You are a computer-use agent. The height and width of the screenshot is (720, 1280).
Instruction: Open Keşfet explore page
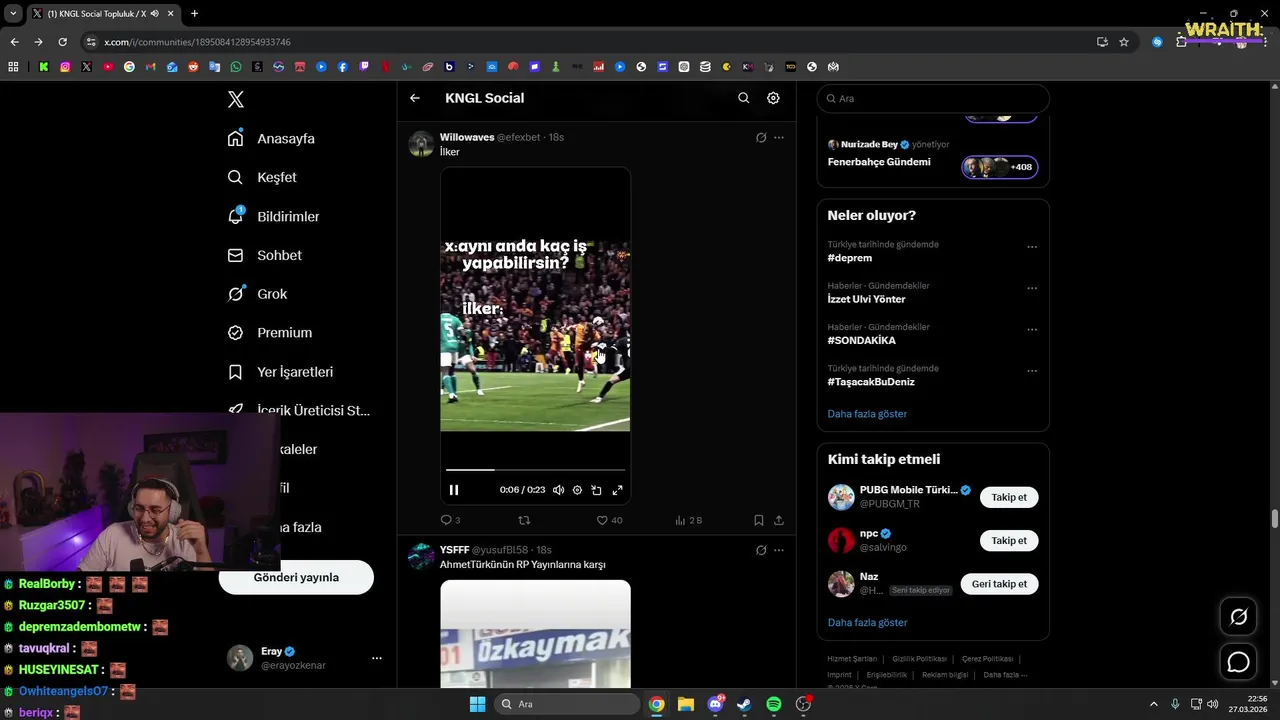pos(262,177)
